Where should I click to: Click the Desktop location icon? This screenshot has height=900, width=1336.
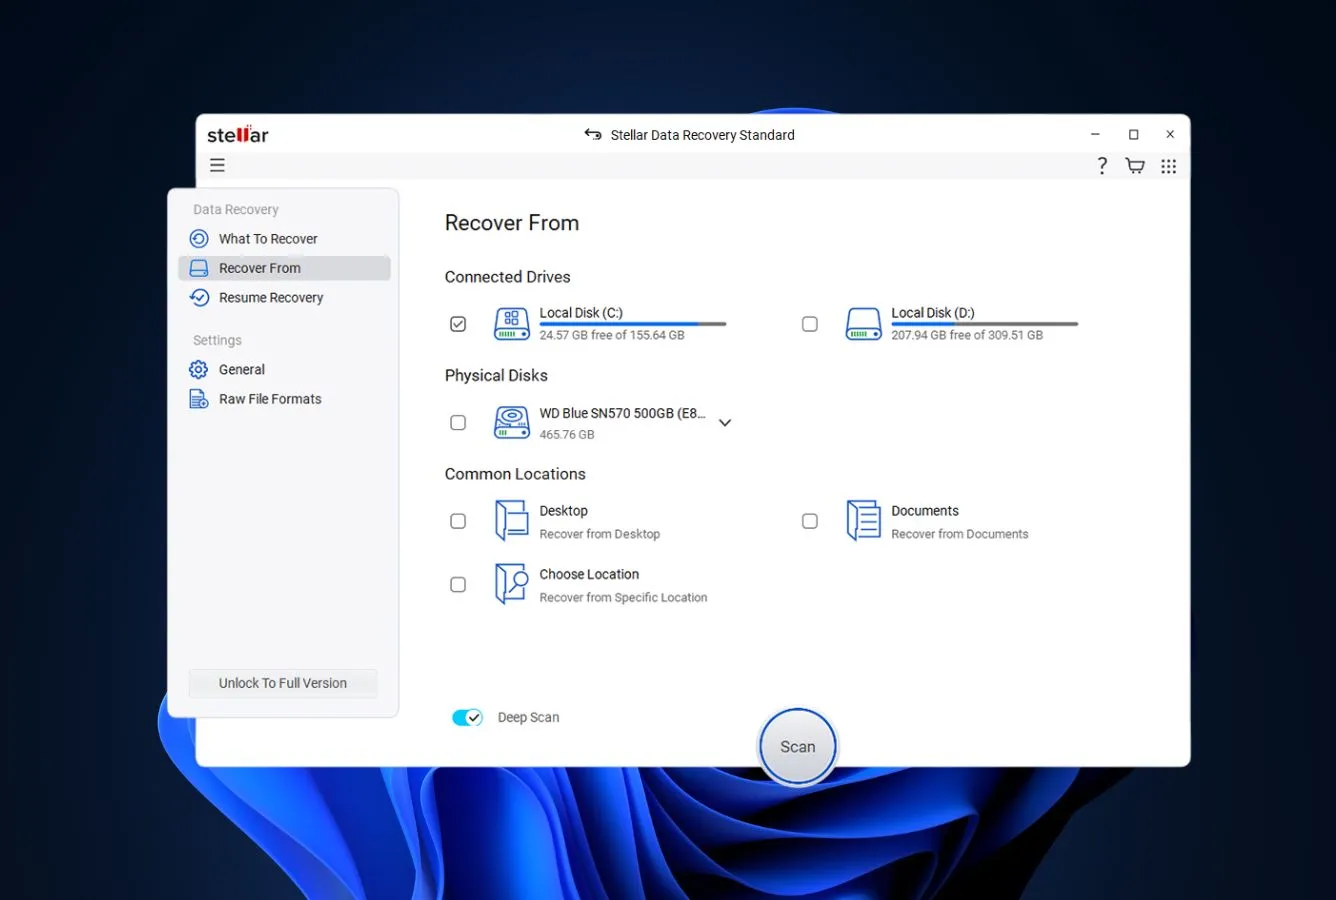(511, 521)
